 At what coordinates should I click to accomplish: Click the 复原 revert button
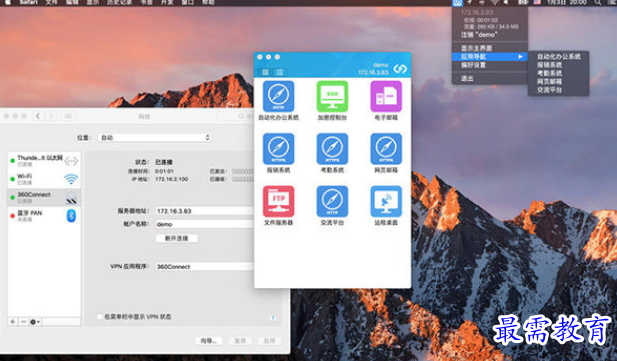(240, 341)
